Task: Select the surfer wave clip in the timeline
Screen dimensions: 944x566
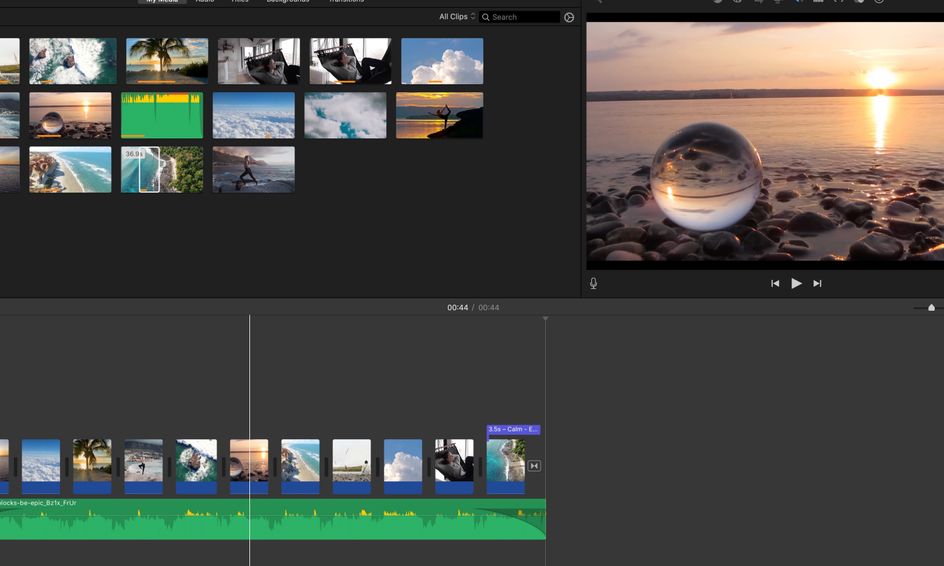Action: point(196,467)
